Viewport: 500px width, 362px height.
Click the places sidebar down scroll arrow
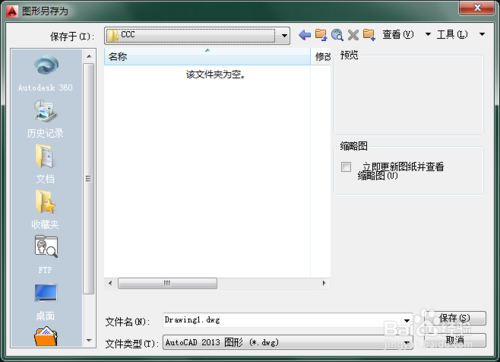click(x=89, y=340)
